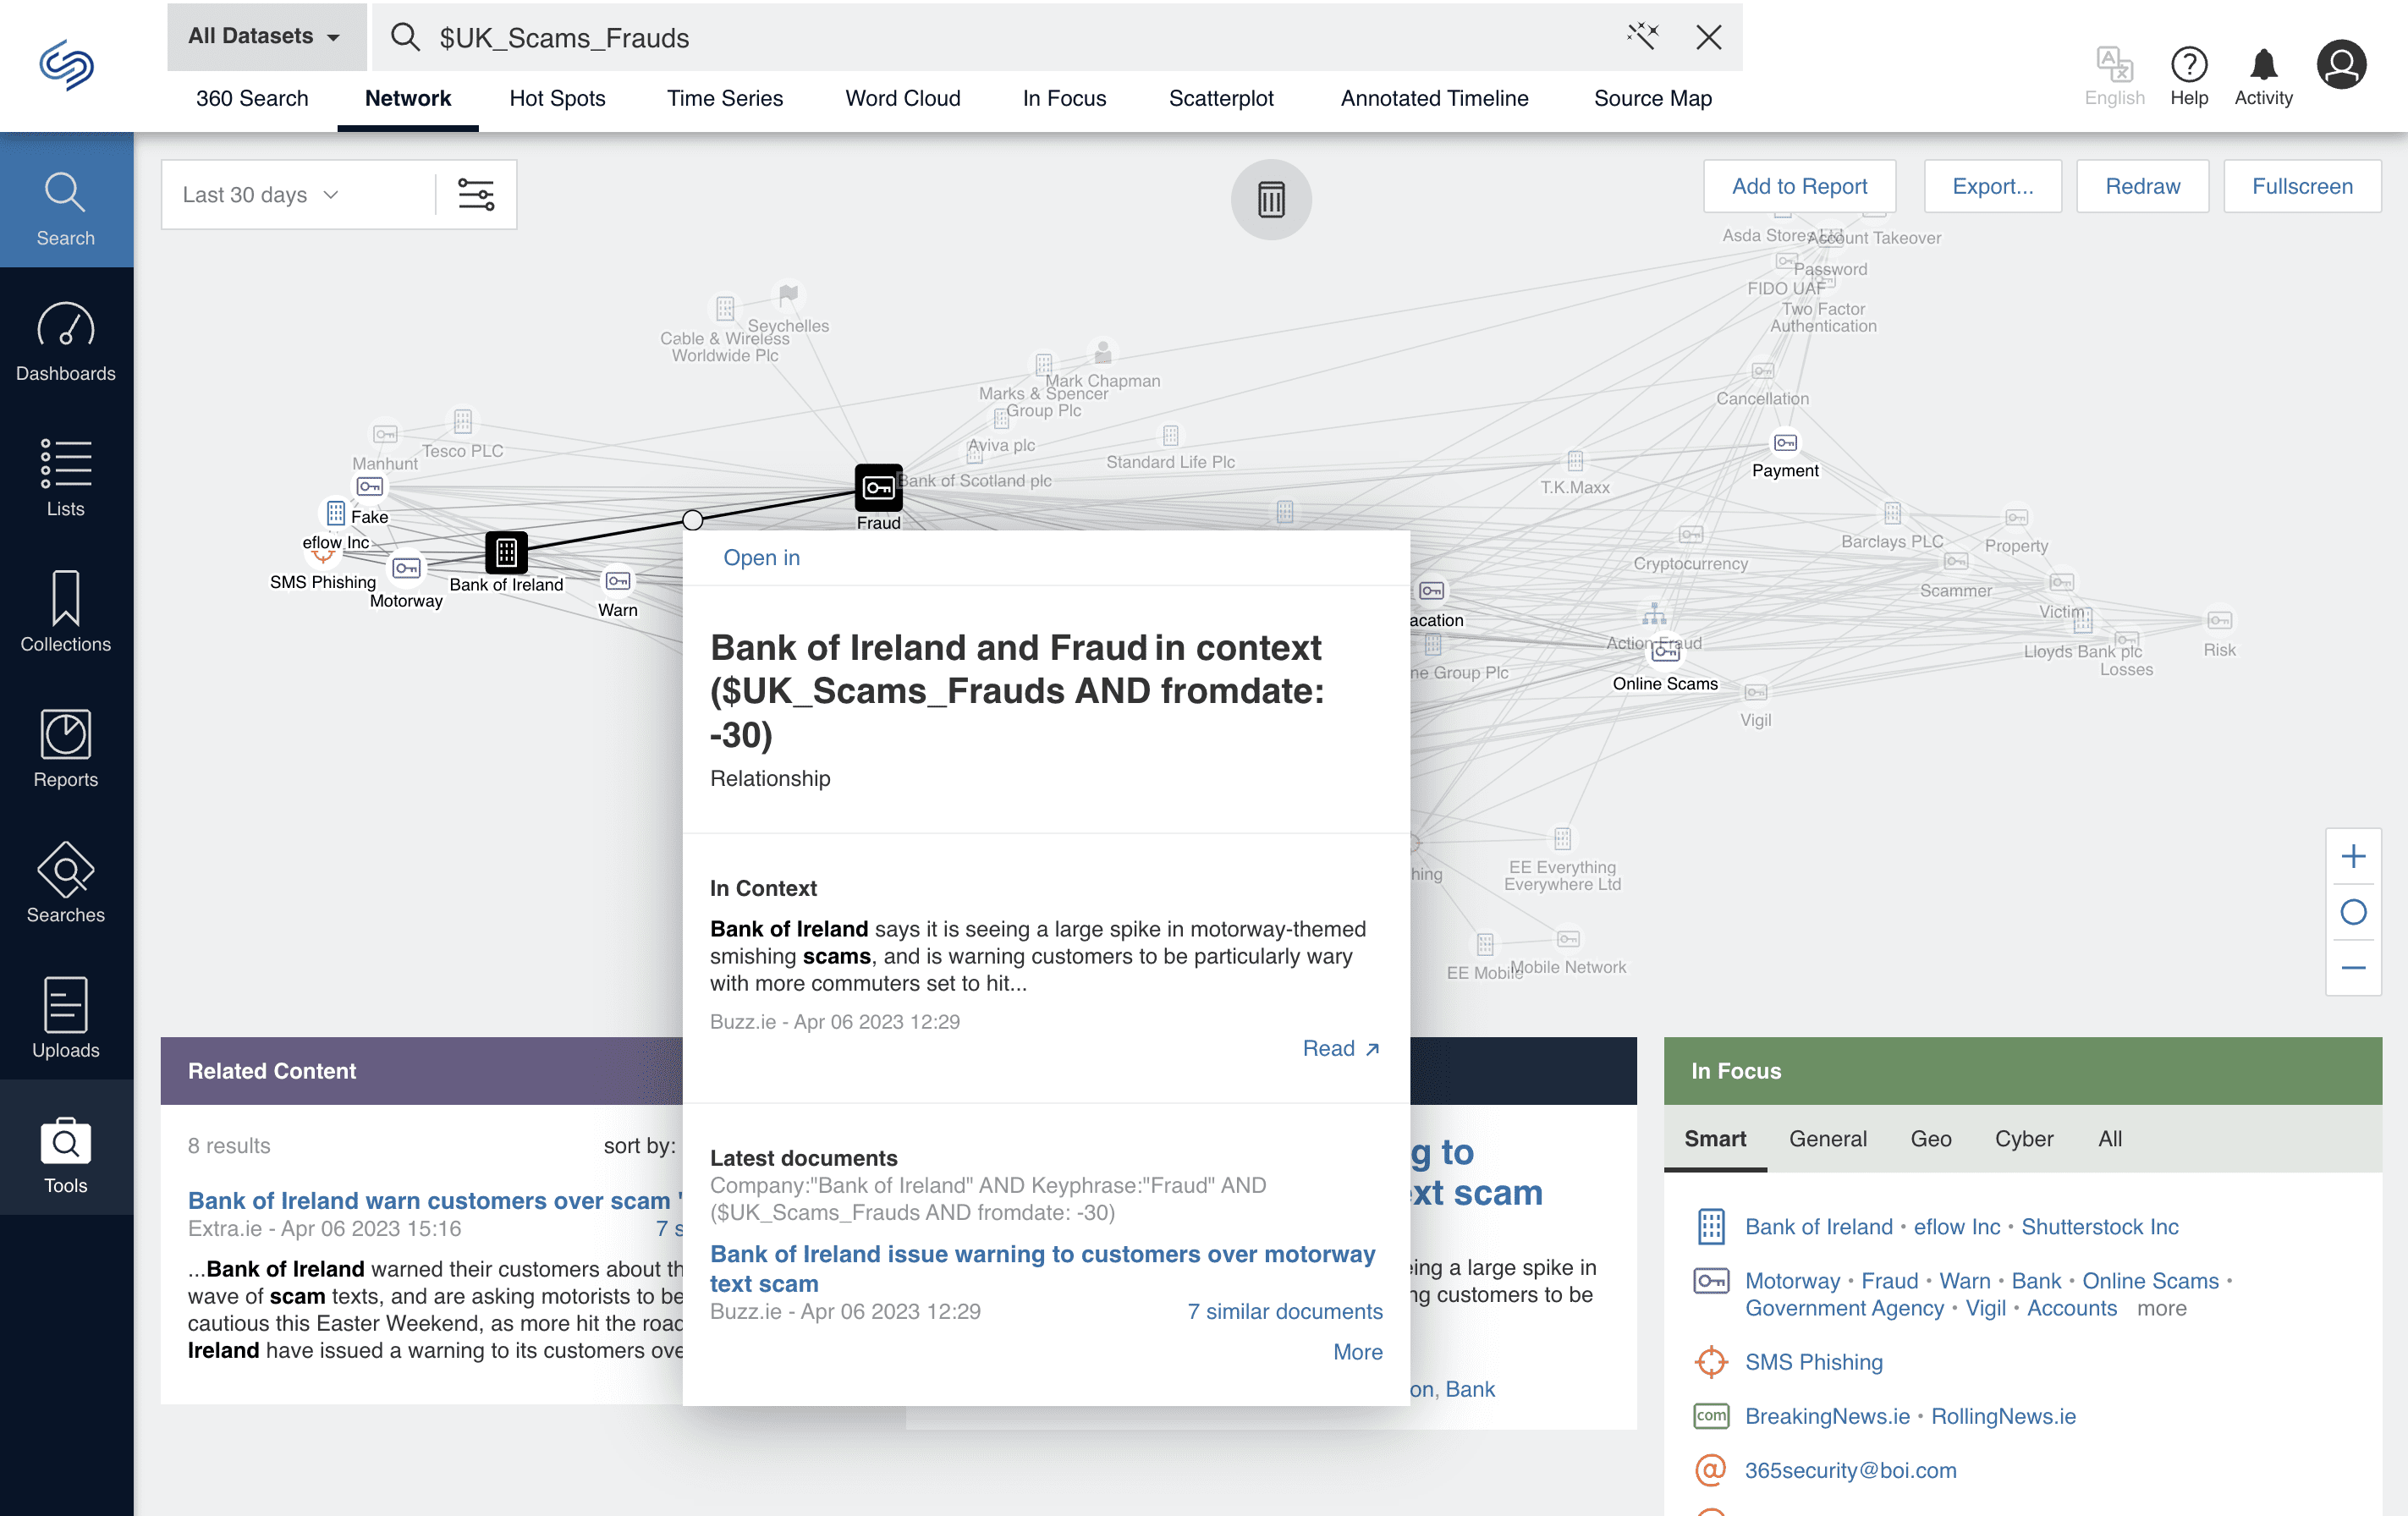The width and height of the screenshot is (2408, 1516).
Task: Open the filter sliders settings icon
Action: 476,194
